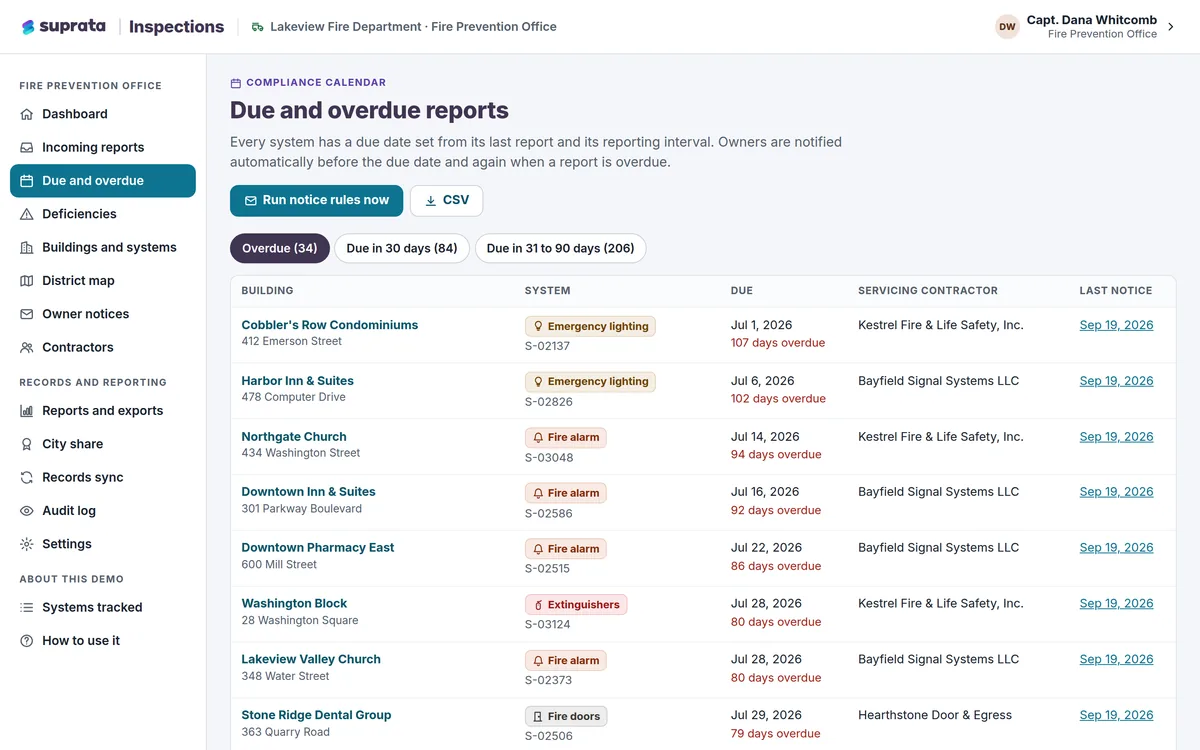Click the District map icon
Viewport: 1200px width, 750px height.
(27, 281)
